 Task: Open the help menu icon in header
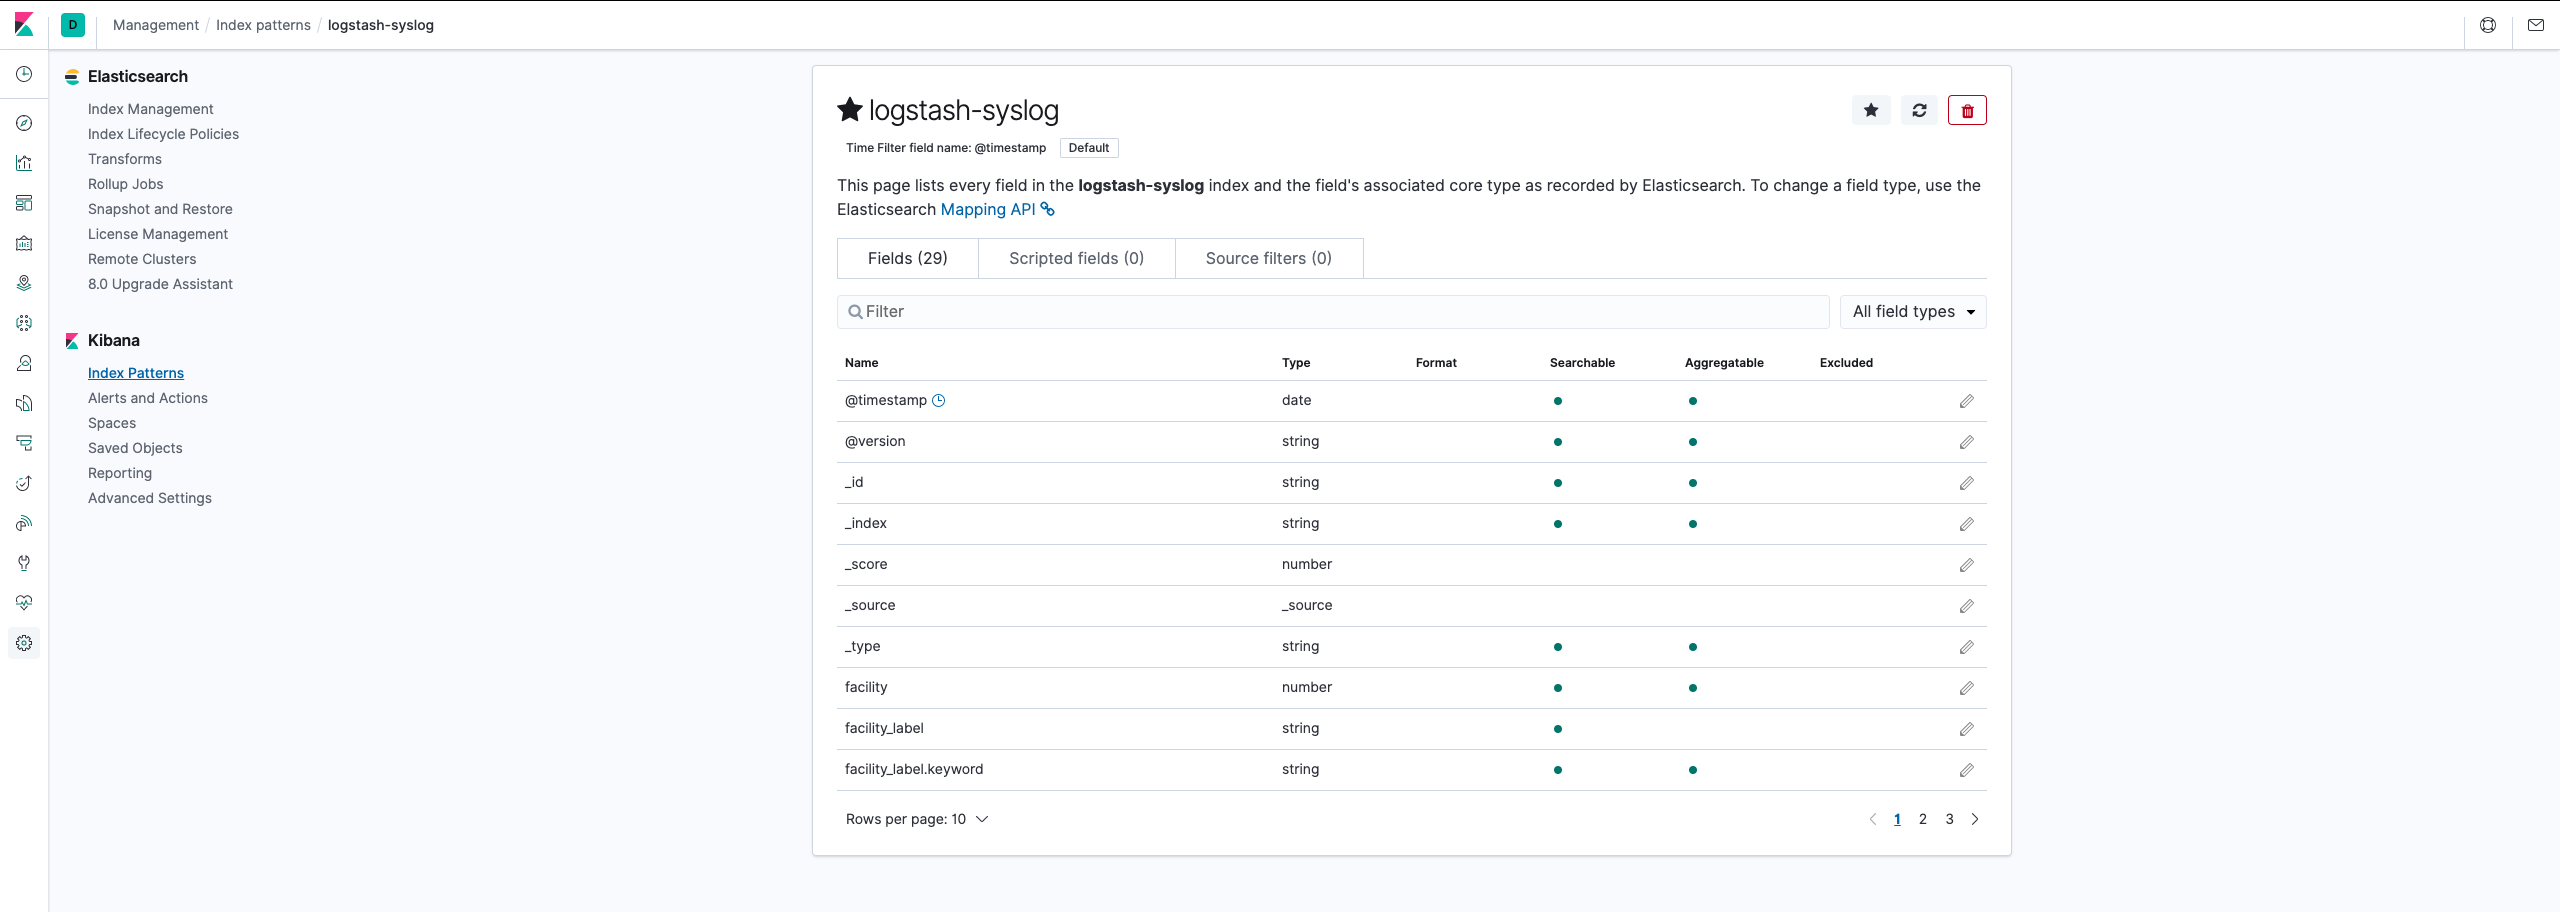click(2488, 25)
